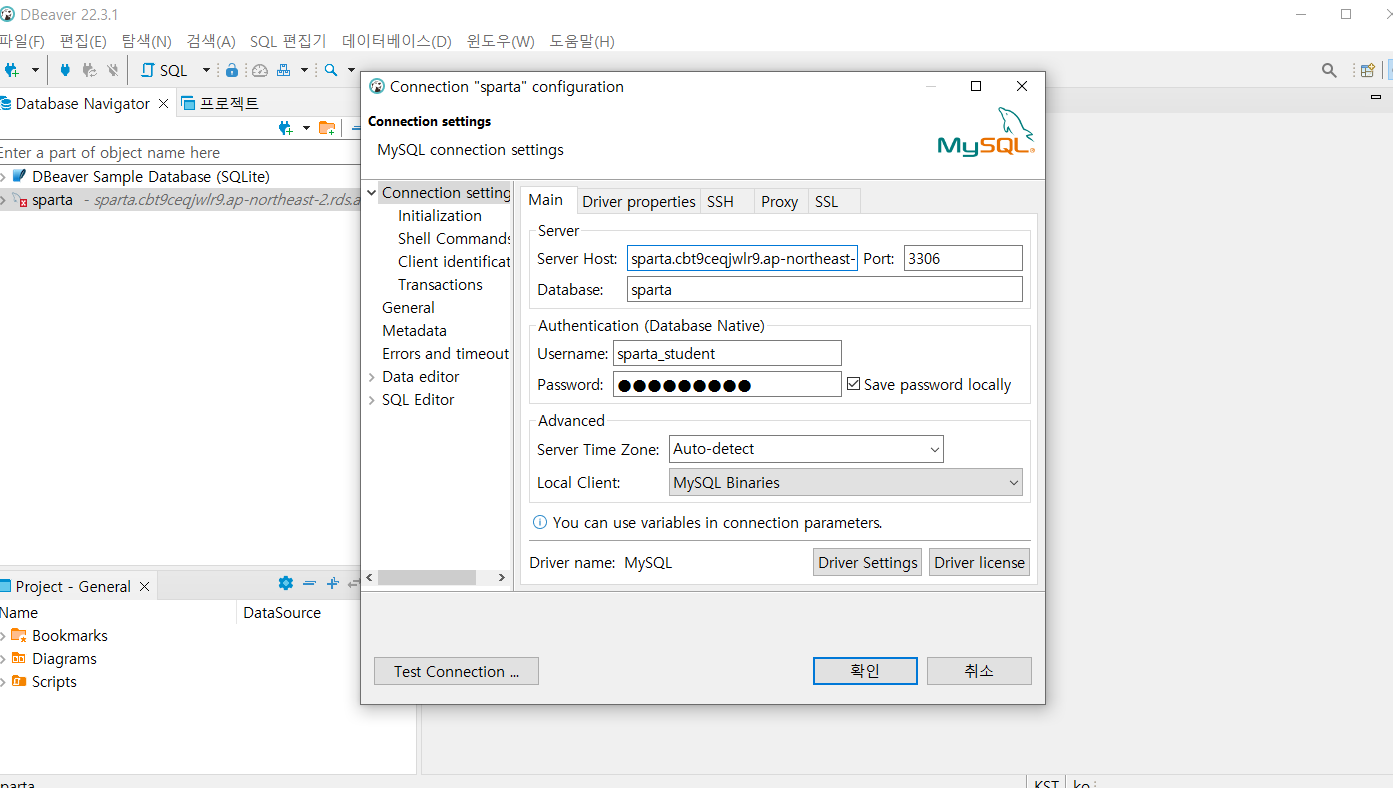Switch to the 프로젝트 tab
Viewport: 1393px width, 788px height.
[x=220, y=103]
